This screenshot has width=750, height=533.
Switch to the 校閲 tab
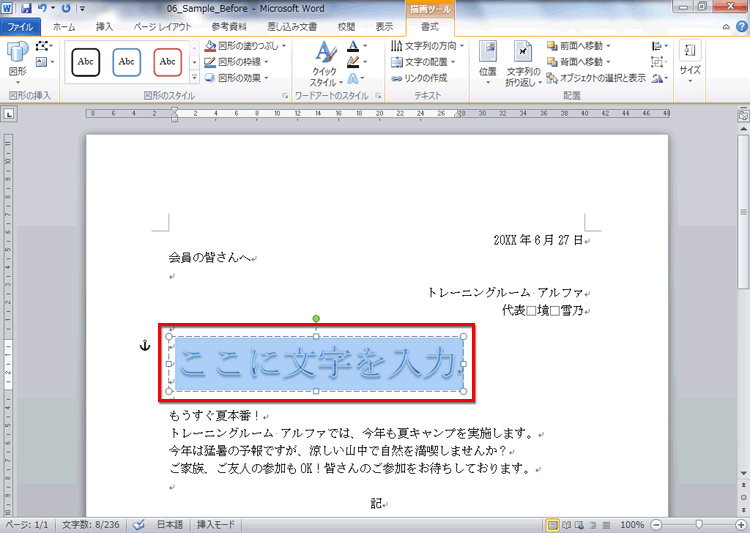coord(346,27)
